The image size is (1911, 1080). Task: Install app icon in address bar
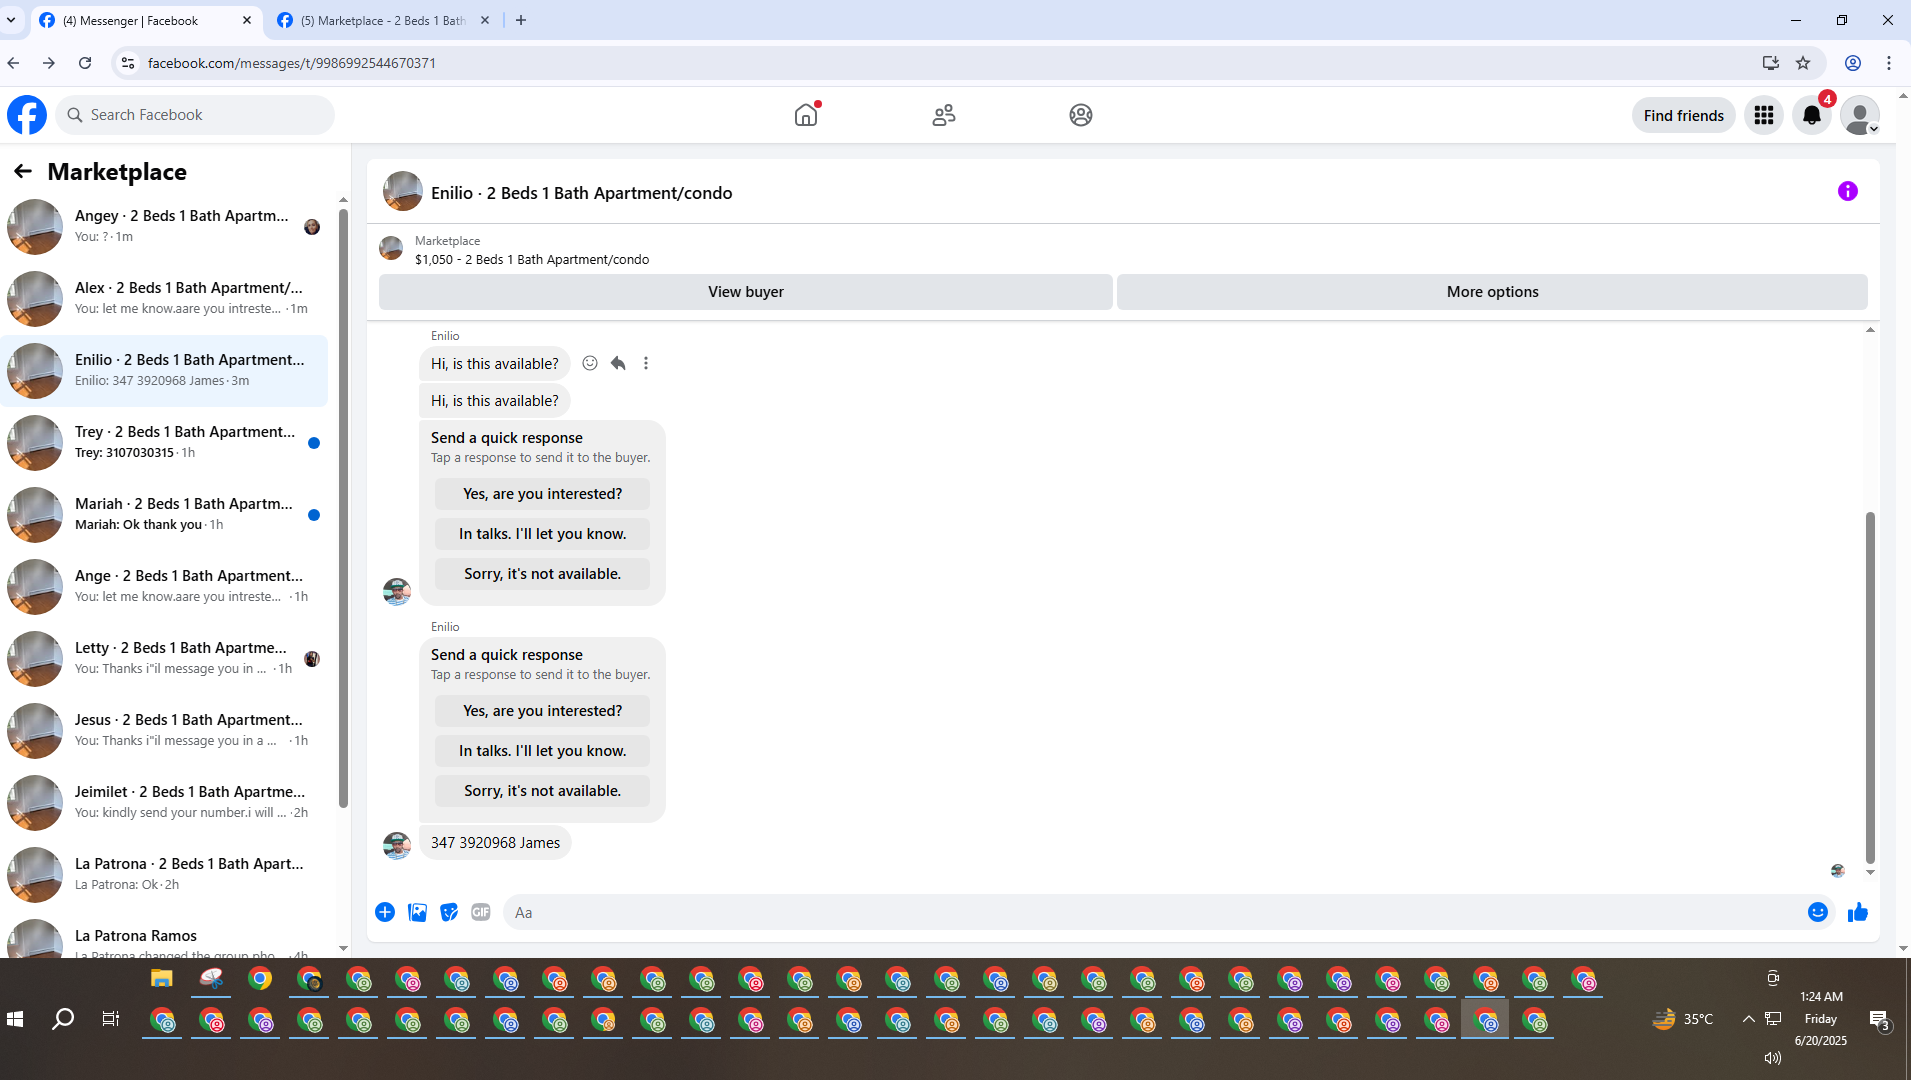pos(1771,63)
